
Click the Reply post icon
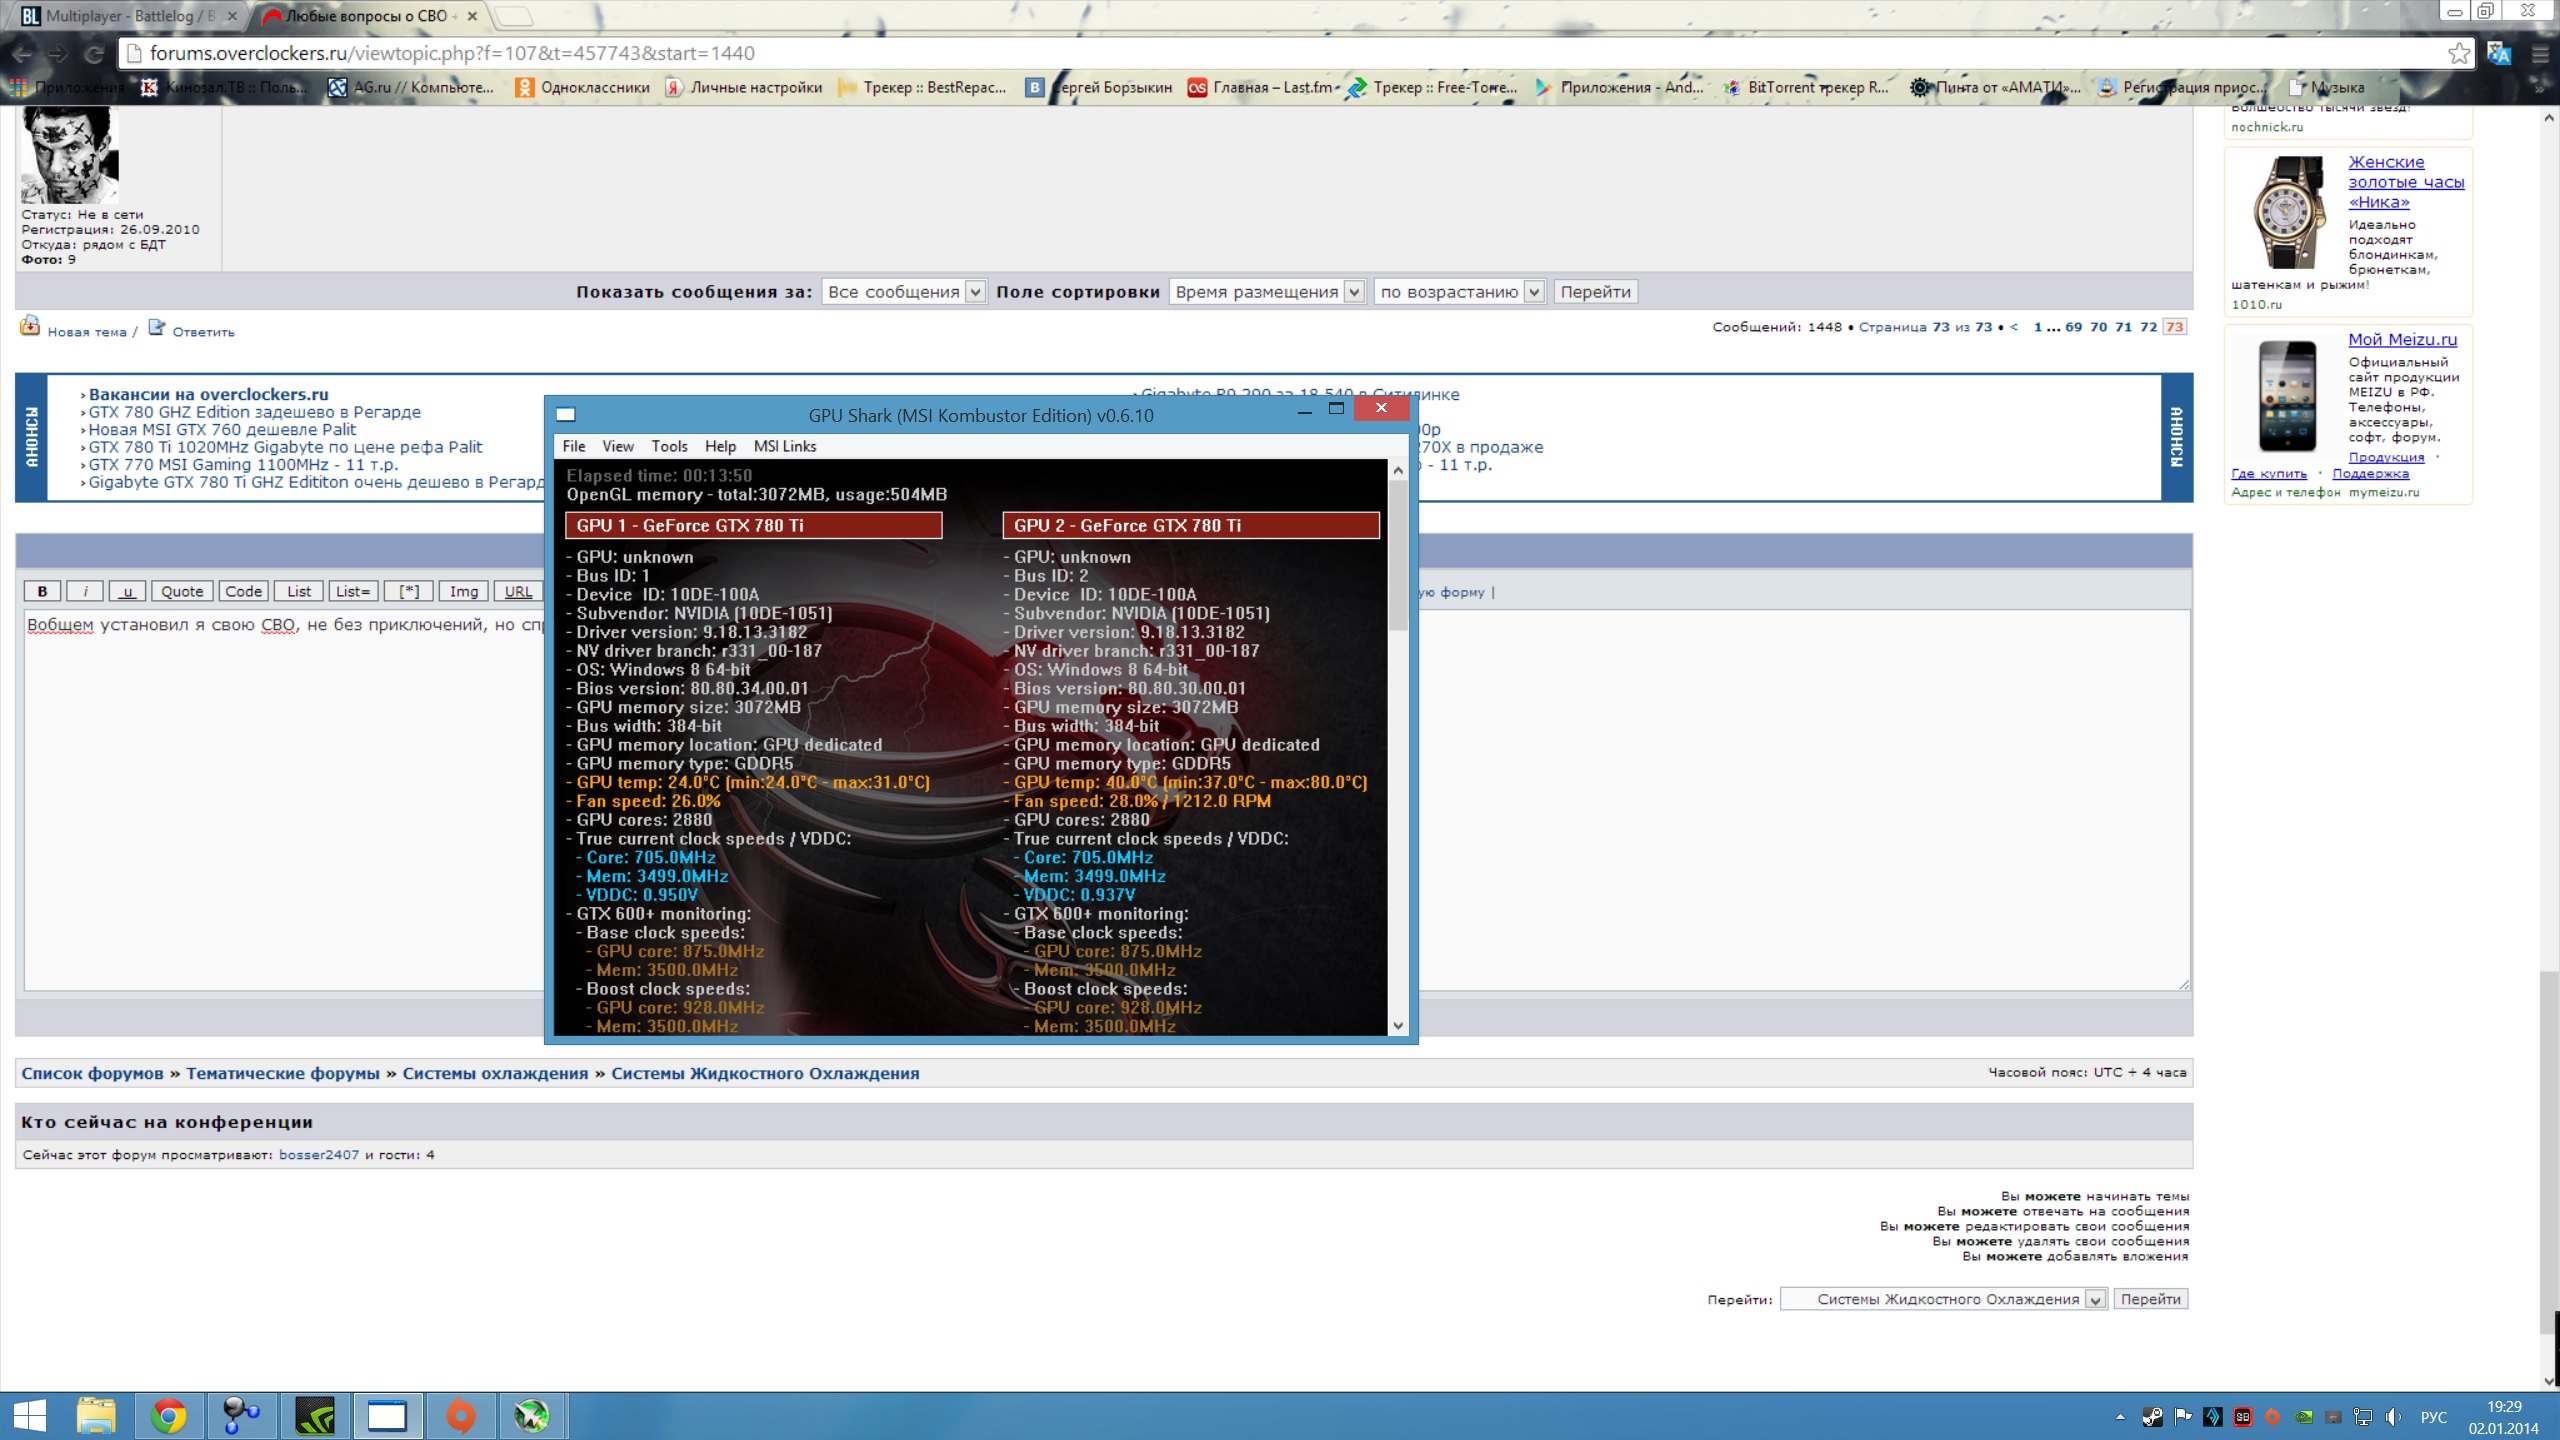(157, 327)
